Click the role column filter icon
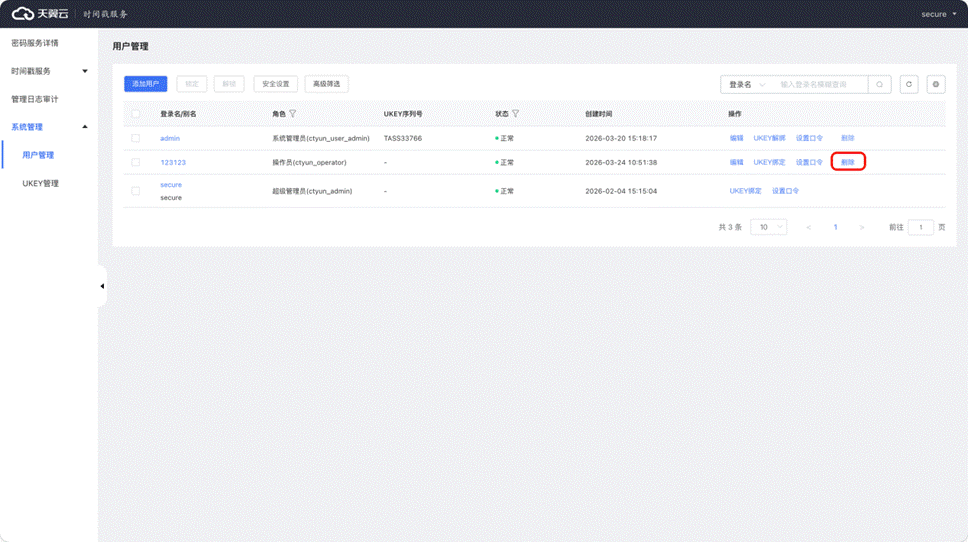968x542 pixels. (293, 114)
